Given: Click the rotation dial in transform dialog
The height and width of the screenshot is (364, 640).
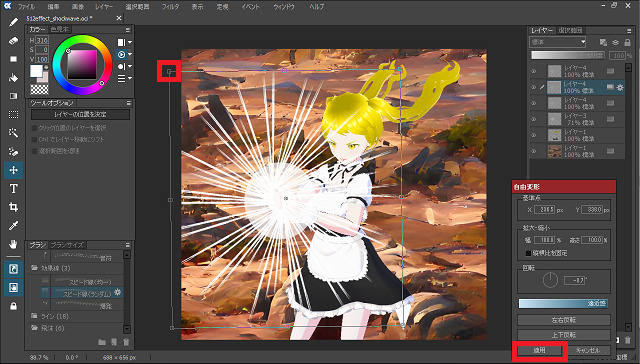Looking at the screenshot, I should 550,280.
